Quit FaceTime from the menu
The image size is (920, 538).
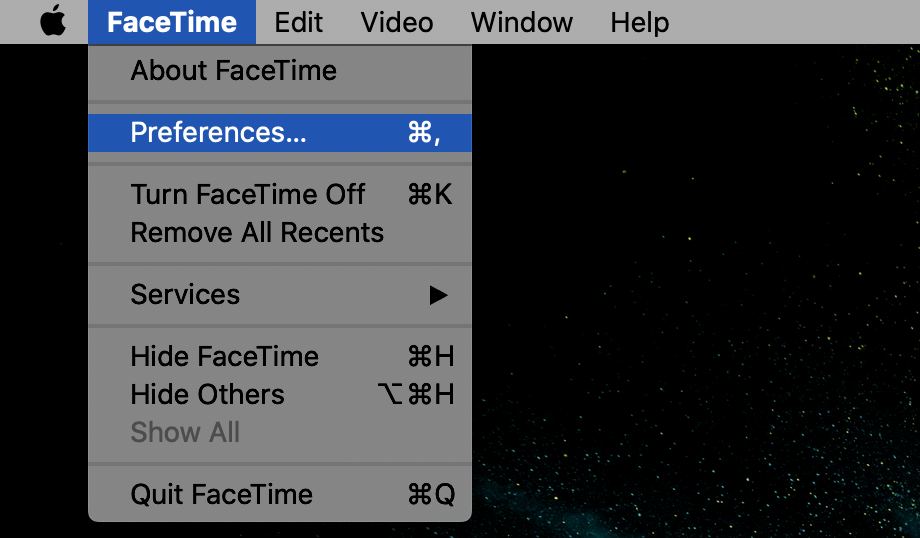pyautogui.click(x=221, y=495)
